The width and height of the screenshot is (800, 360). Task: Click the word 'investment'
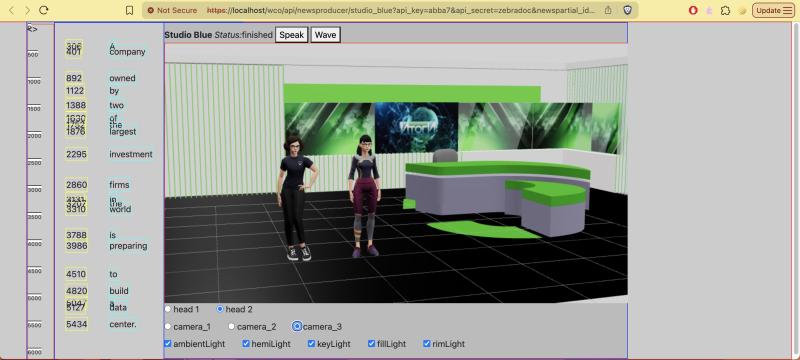131,155
